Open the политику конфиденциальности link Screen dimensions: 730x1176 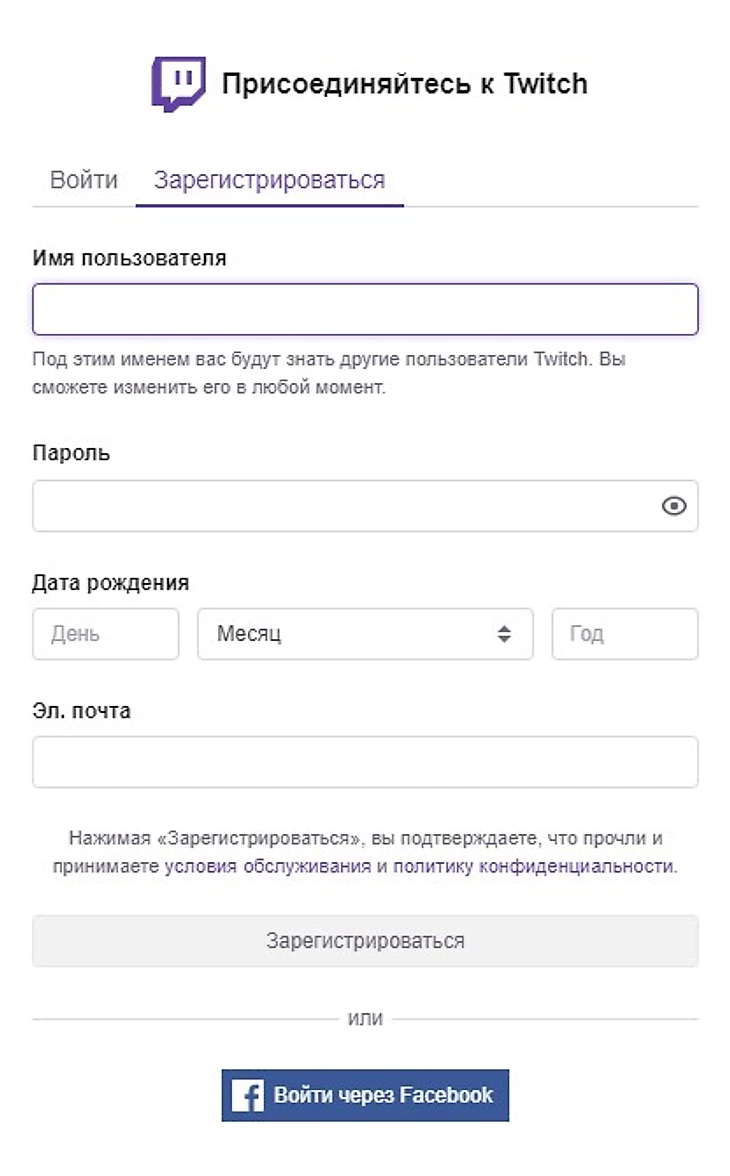(x=534, y=867)
